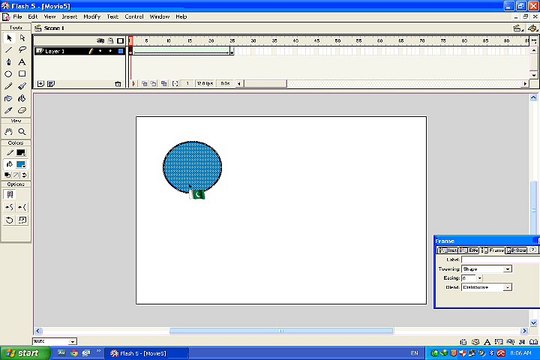
Task: Open the Edit Scene icon
Action: point(517,29)
